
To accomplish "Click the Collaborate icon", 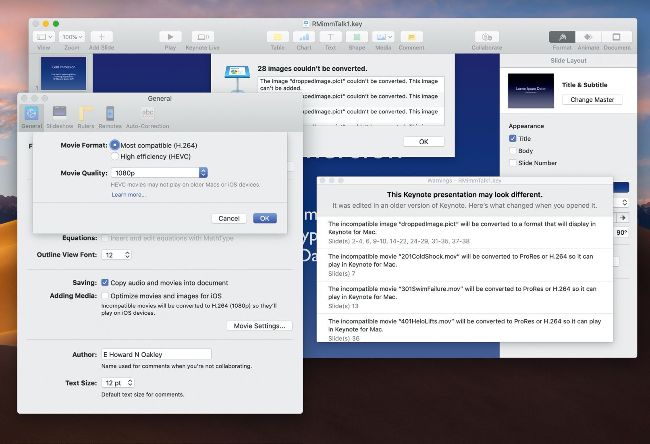I will click(487, 36).
